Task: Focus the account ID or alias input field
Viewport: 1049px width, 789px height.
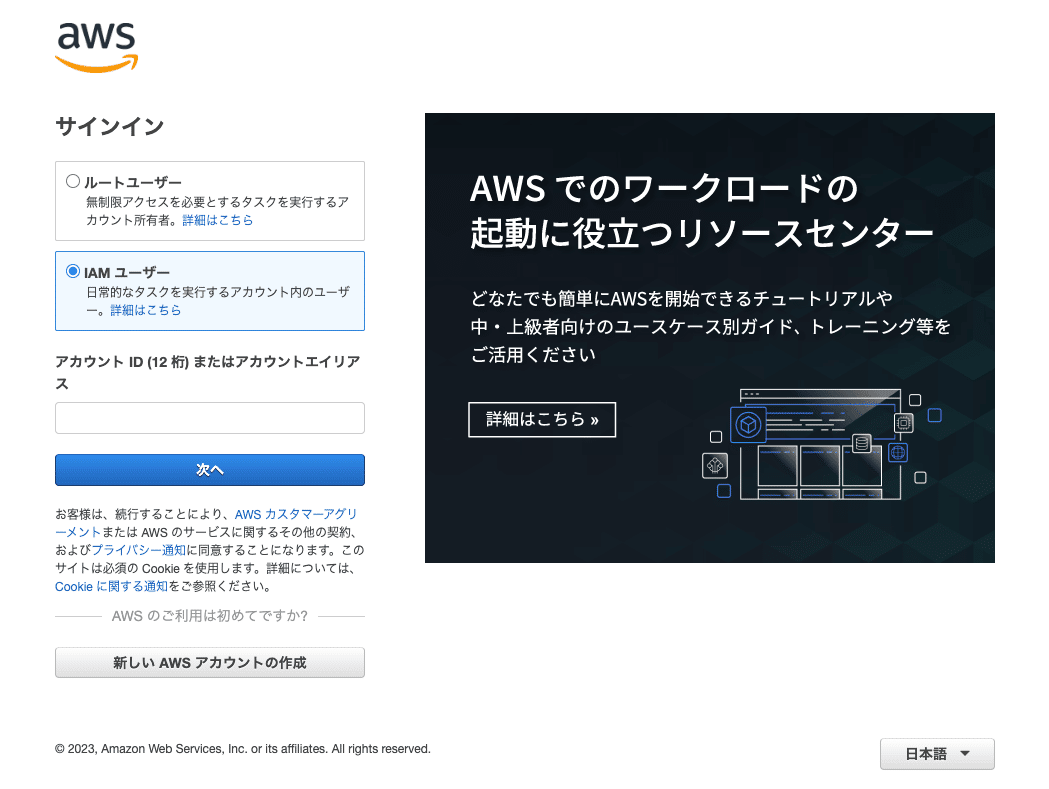Action: 209,418
